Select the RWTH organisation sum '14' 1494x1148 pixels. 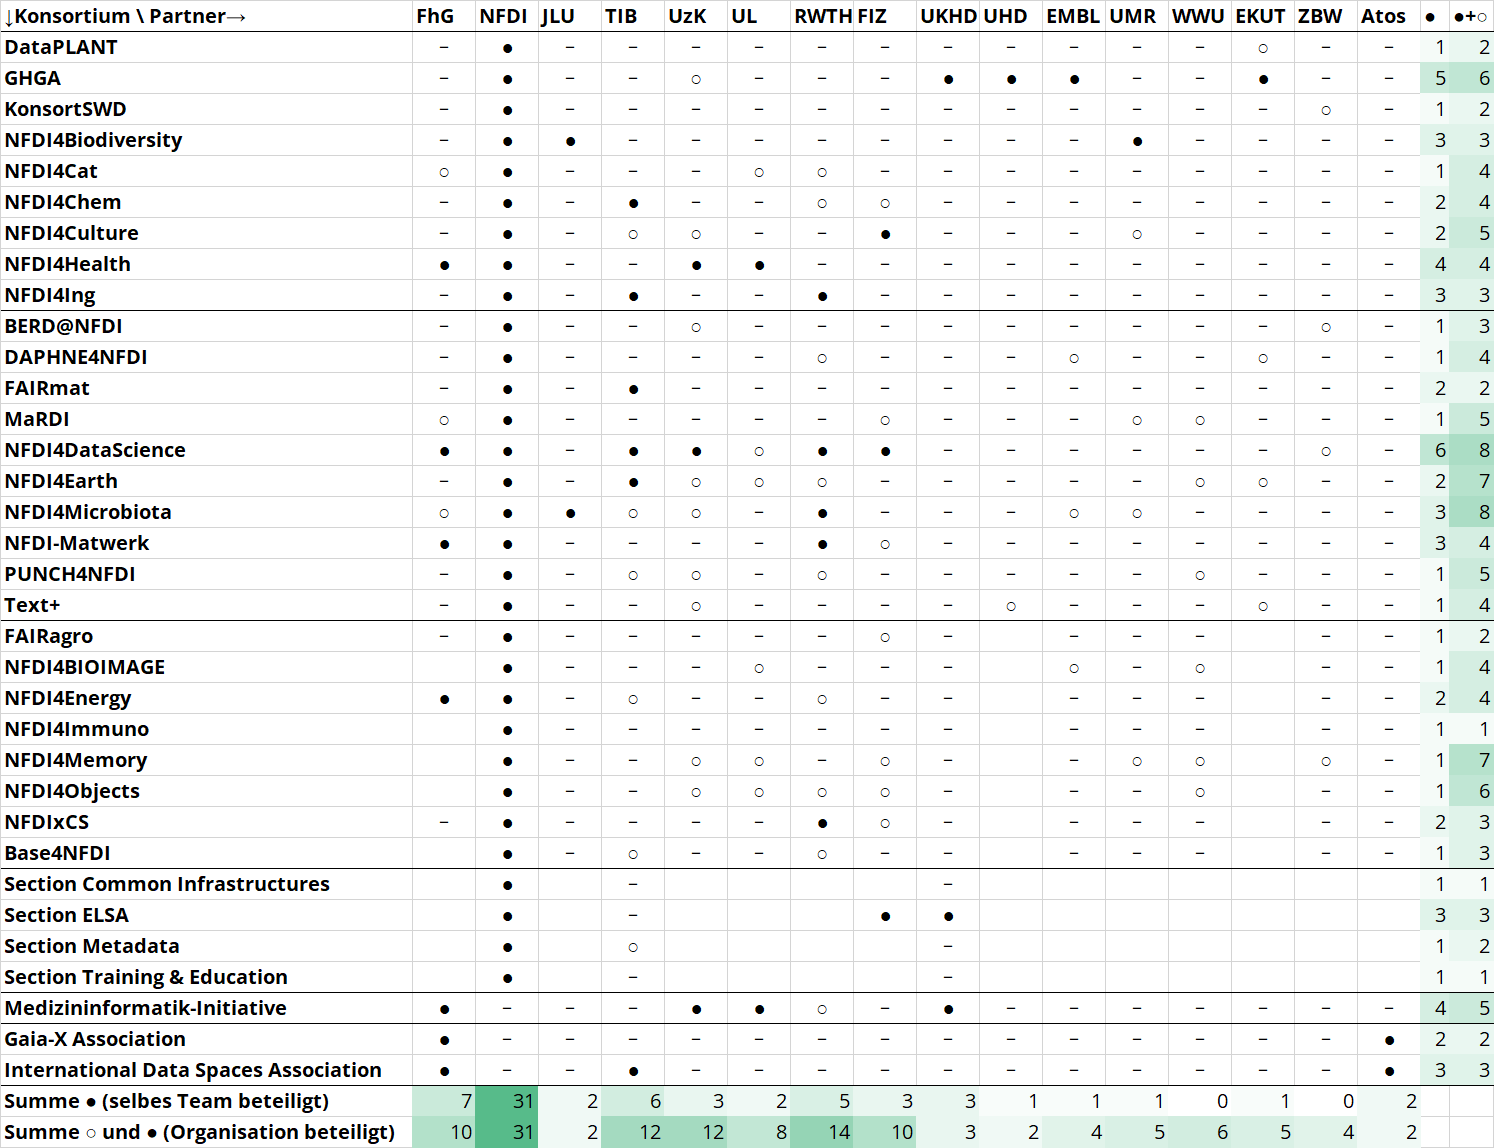click(822, 1132)
